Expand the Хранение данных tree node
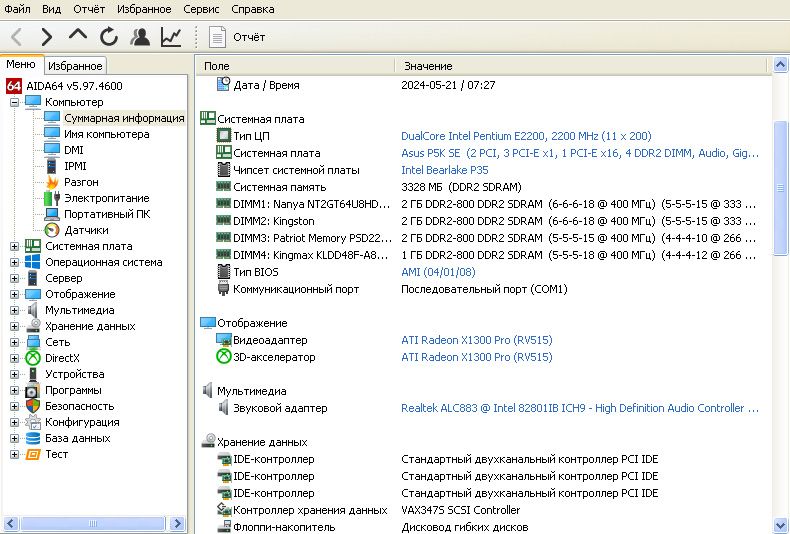Viewport: 790px width, 534px height. coord(15,326)
